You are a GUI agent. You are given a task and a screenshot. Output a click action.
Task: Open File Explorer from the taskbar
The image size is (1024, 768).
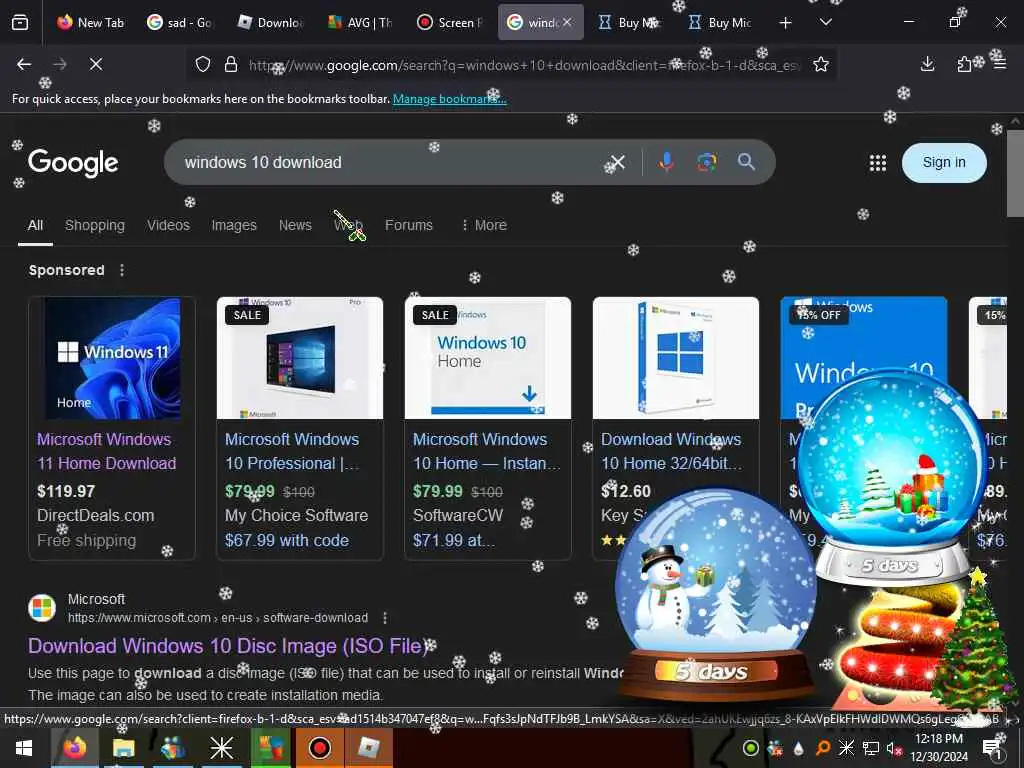[123, 748]
